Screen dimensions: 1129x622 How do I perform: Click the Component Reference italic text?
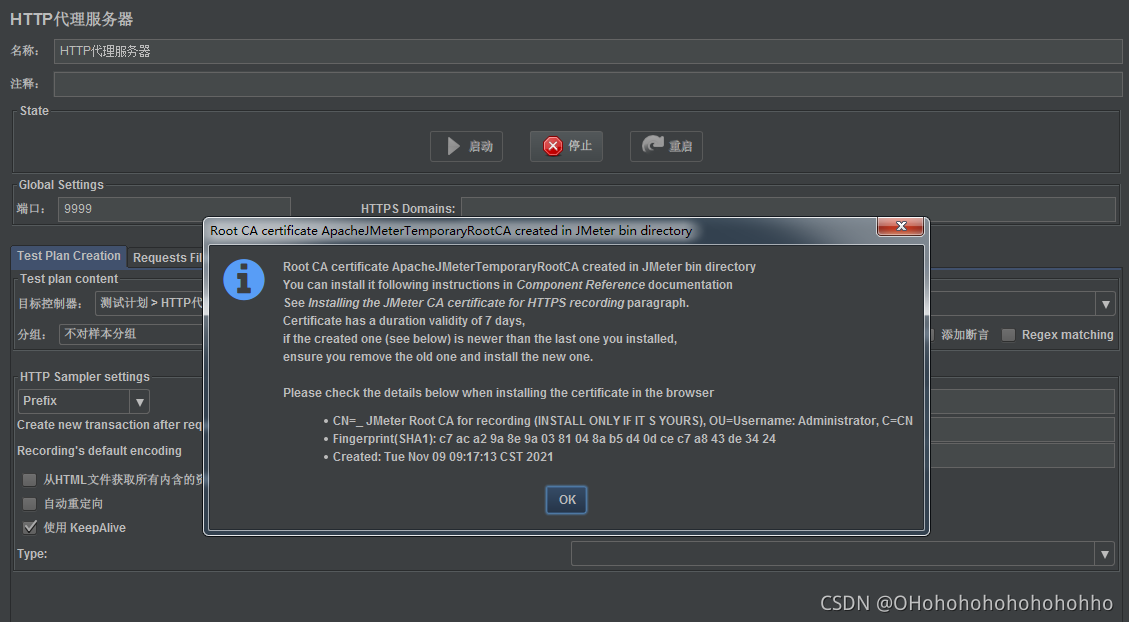(x=580, y=285)
